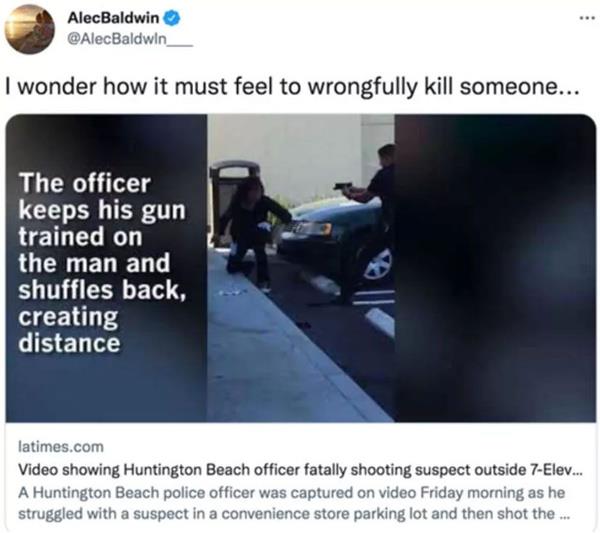600x533 pixels.
Task: Open the link card preview image
Action: coord(300,268)
